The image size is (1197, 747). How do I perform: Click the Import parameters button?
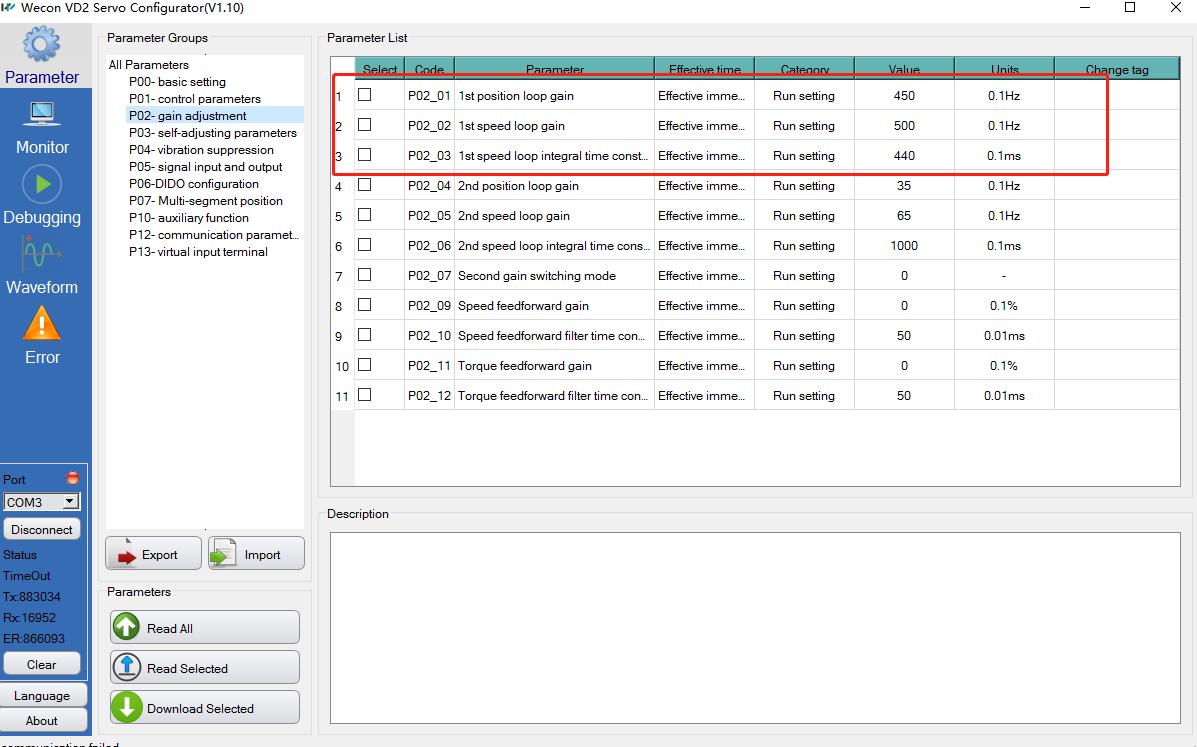(x=256, y=555)
